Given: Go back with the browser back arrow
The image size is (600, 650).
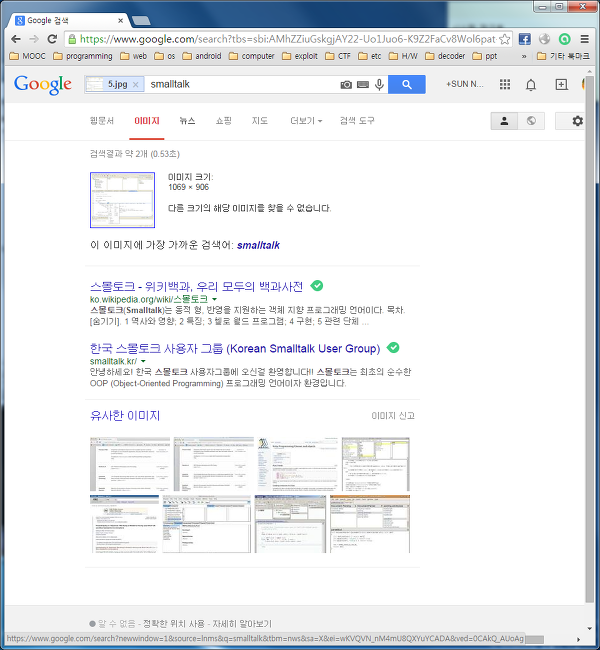Looking at the screenshot, I should click(16, 39).
